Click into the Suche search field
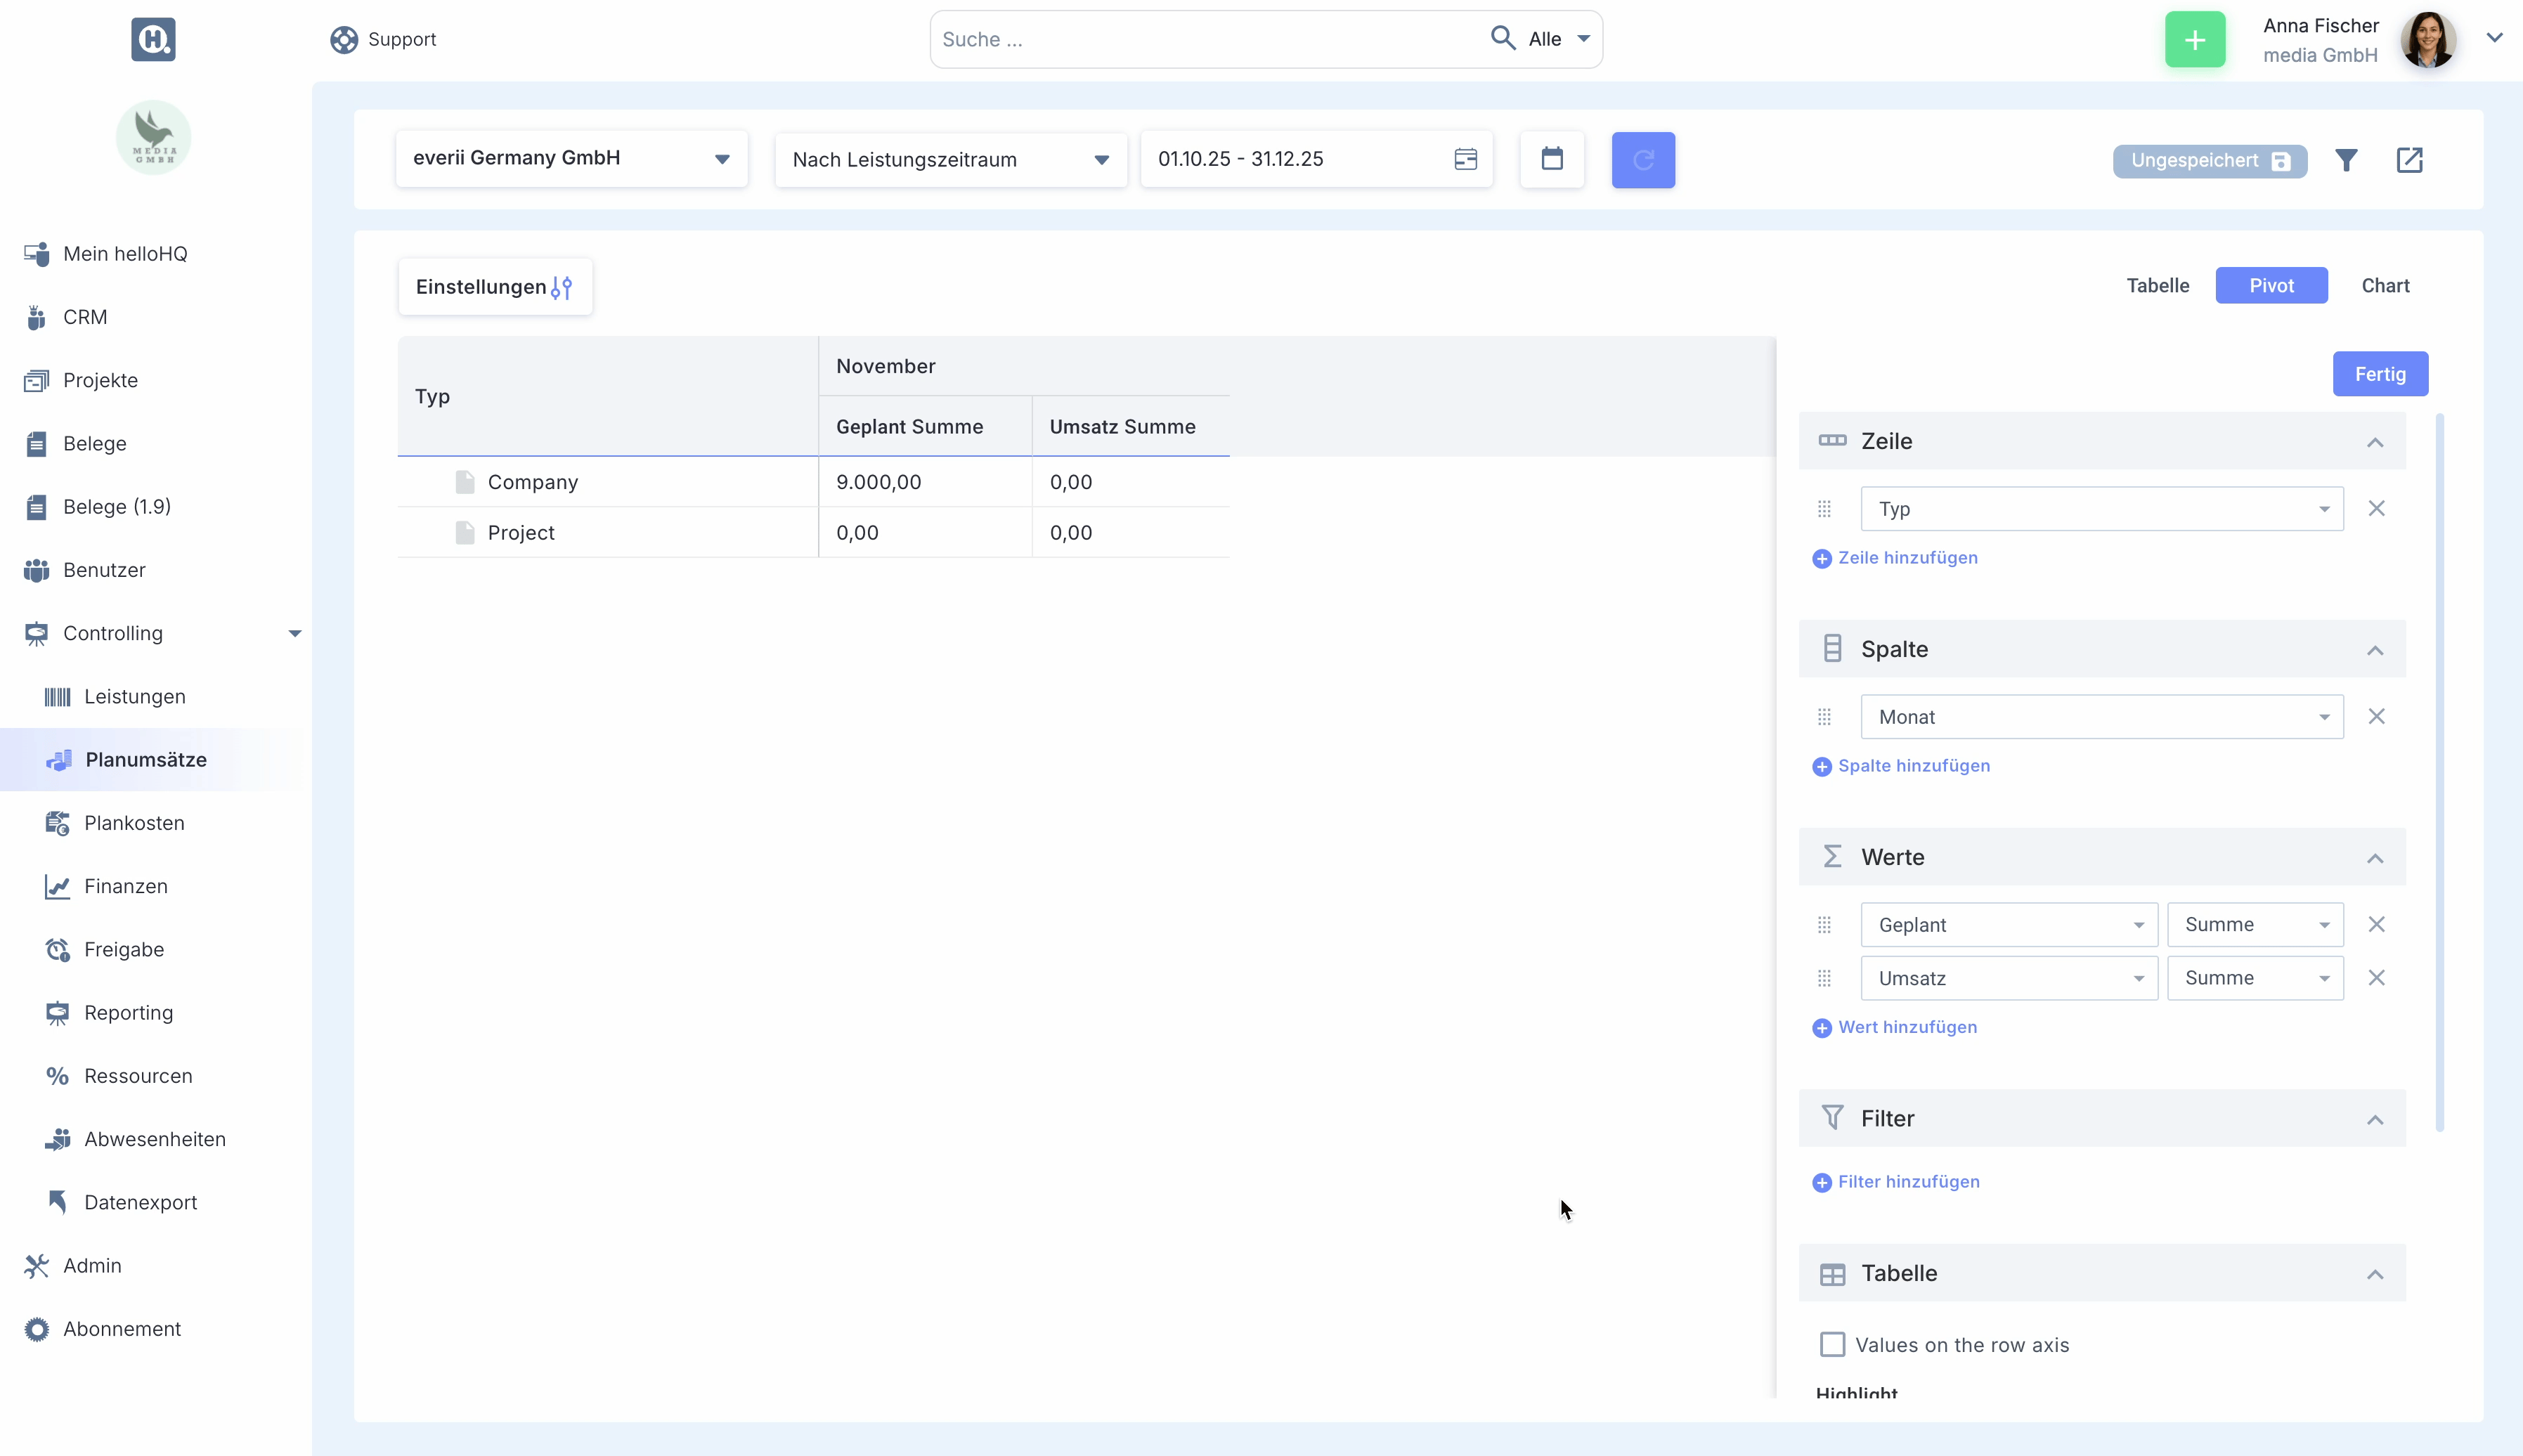Screen dimensions: 2523x1456 tap(1205, 40)
